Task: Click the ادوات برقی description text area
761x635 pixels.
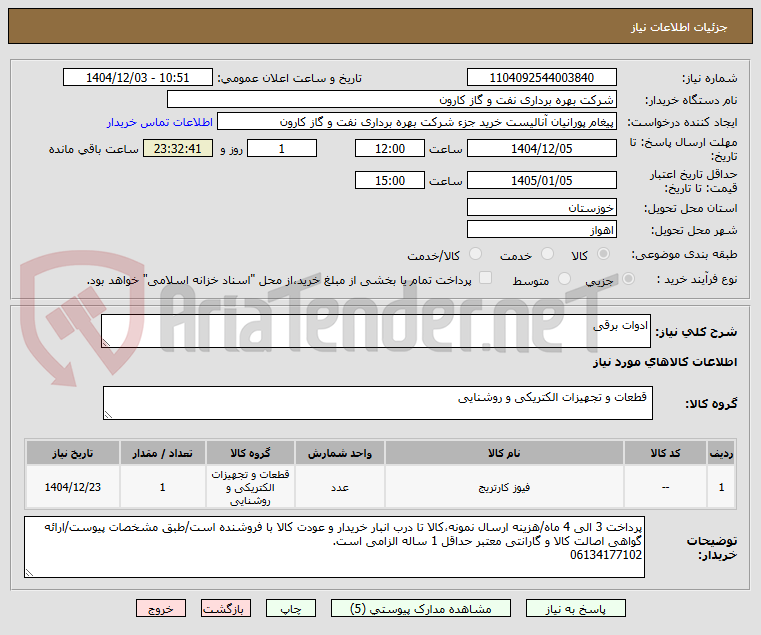Action: click(x=376, y=331)
